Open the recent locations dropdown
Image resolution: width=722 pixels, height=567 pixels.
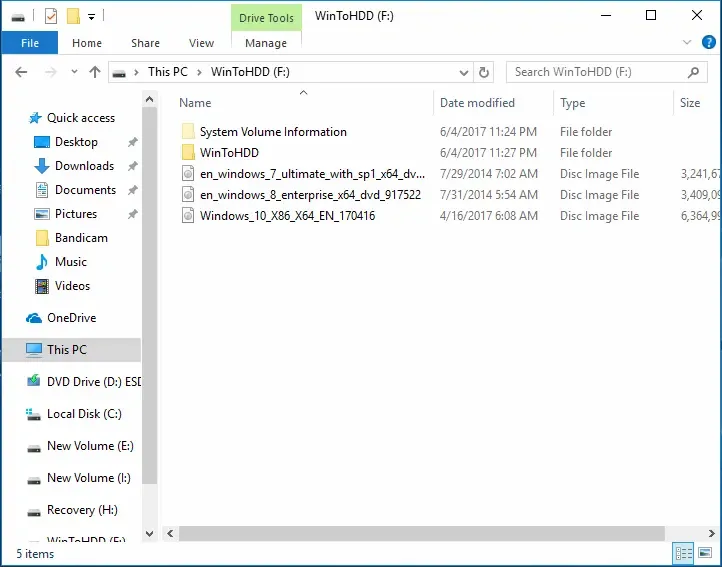pos(74,72)
